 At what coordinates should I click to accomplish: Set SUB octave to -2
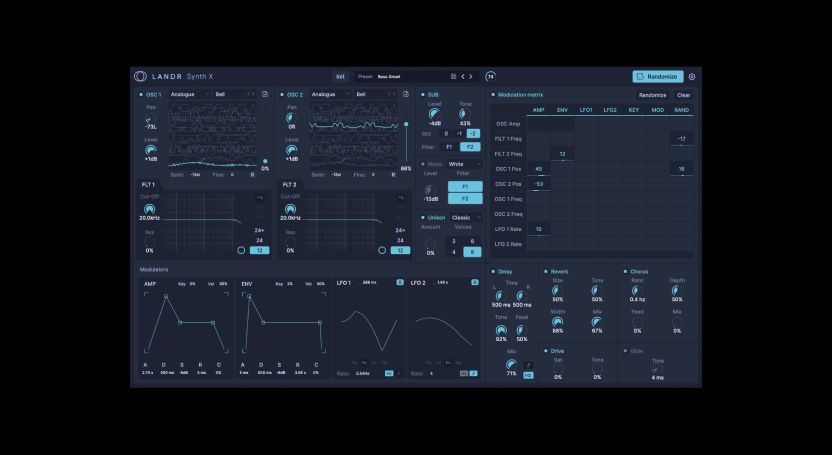pyautogui.click(x=473, y=134)
